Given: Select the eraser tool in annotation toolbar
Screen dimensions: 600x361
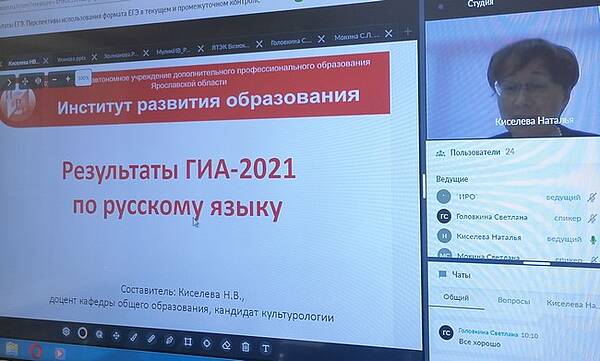Looking at the screenshot, I should click(226, 345).
